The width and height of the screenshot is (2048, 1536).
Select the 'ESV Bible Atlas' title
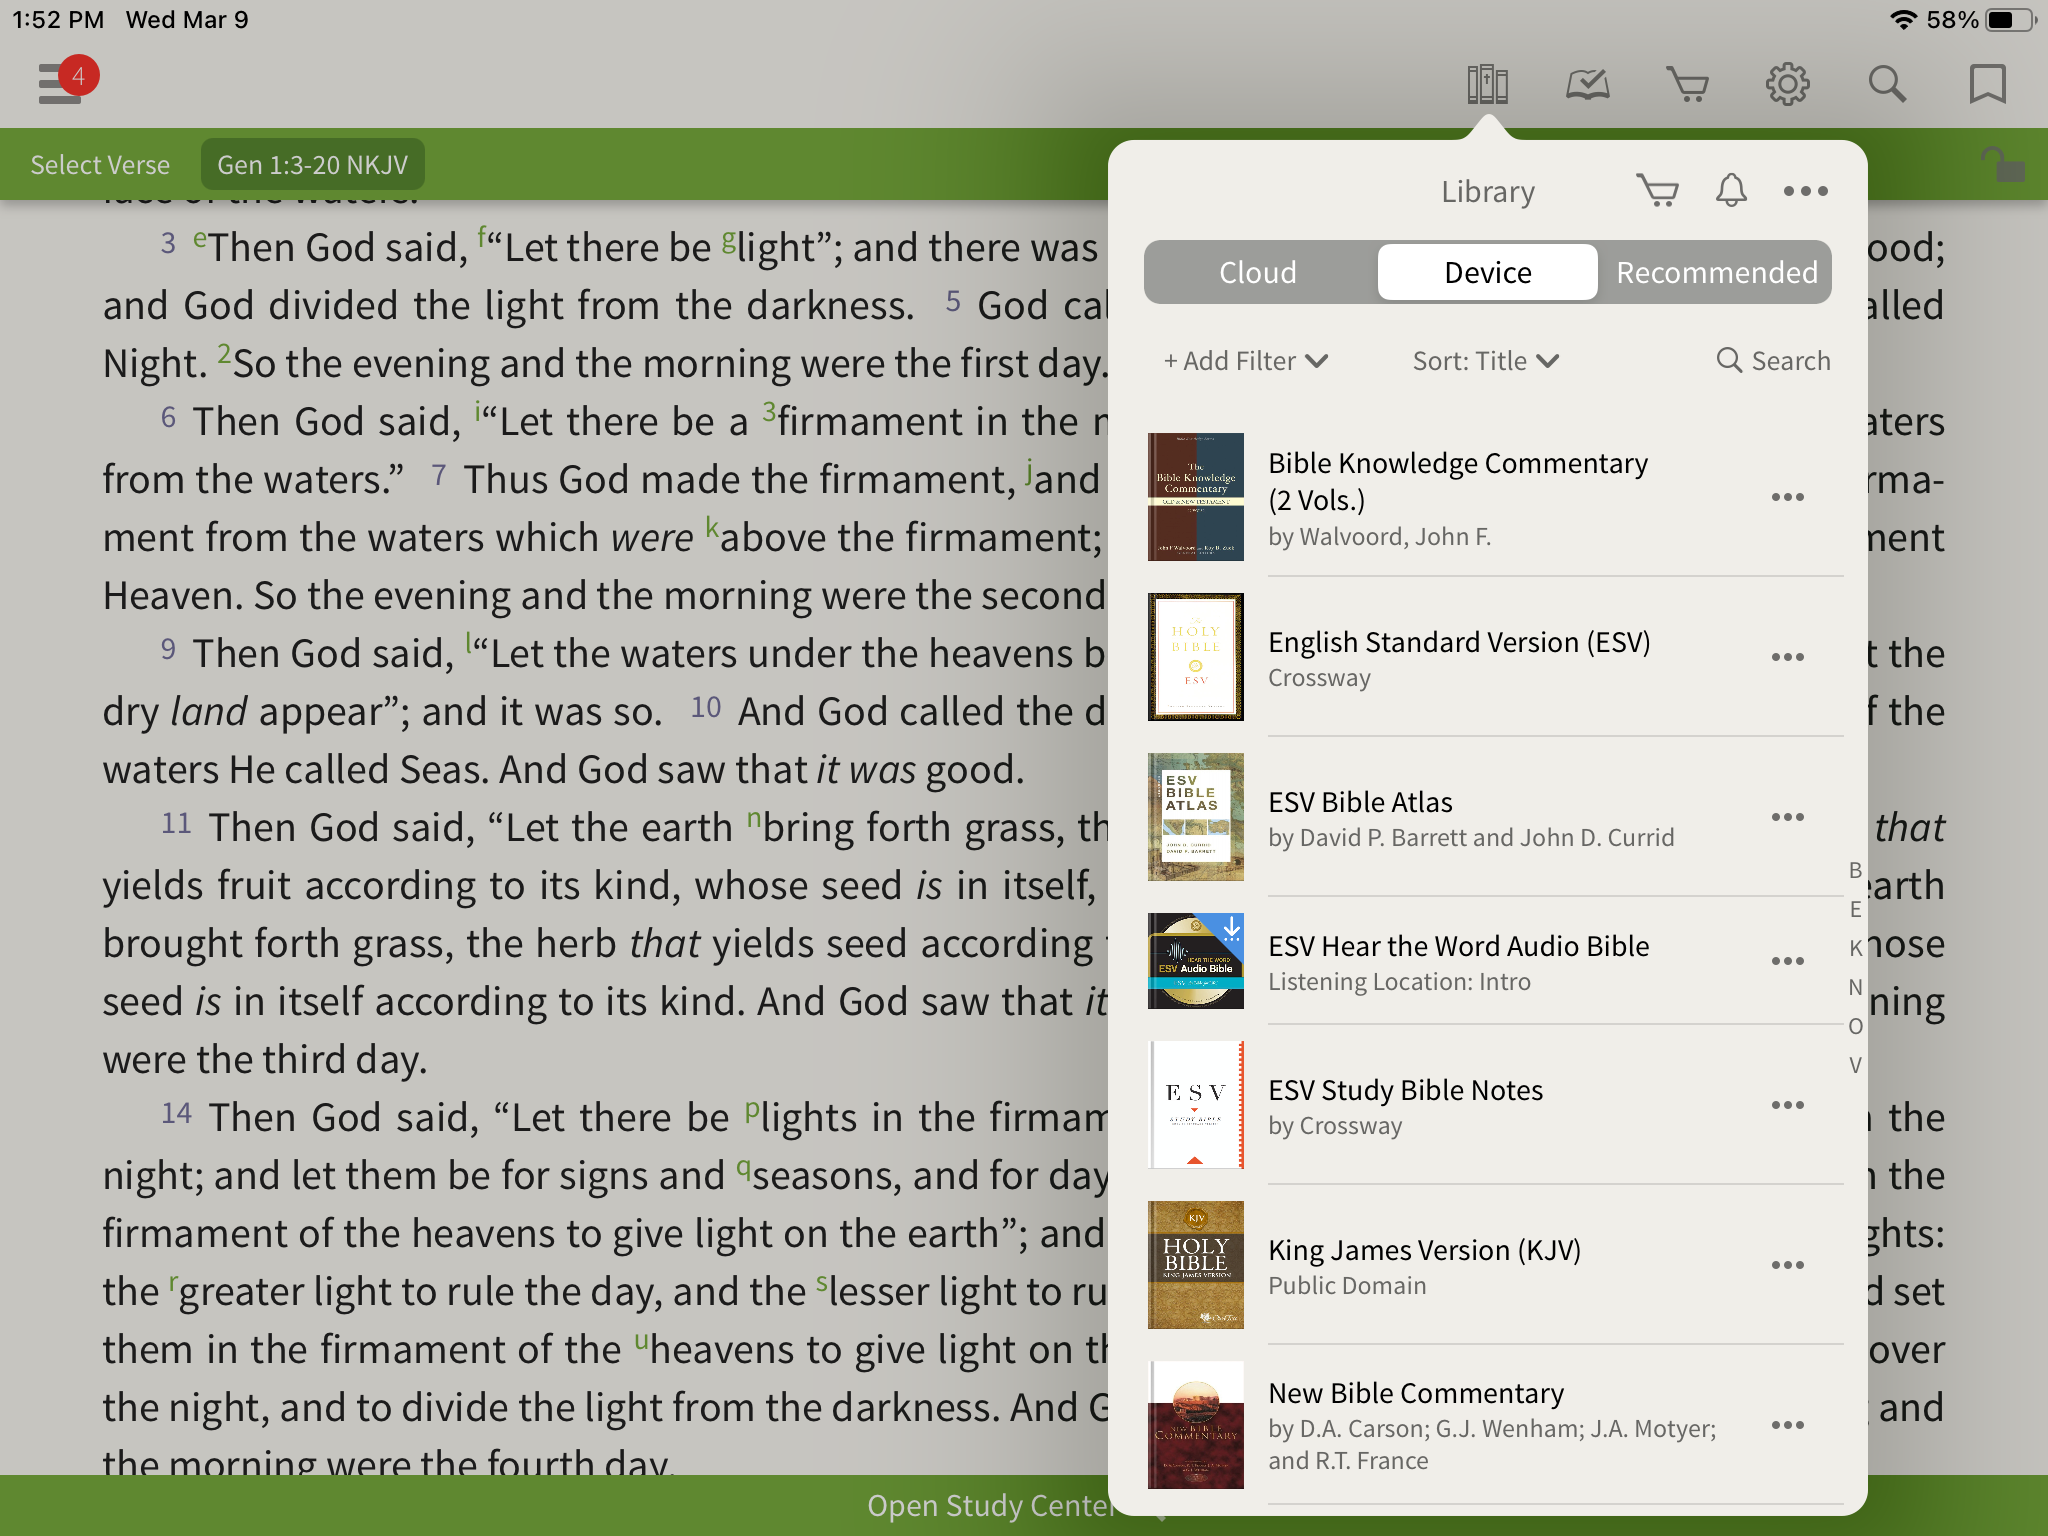tap(1360, 802)
